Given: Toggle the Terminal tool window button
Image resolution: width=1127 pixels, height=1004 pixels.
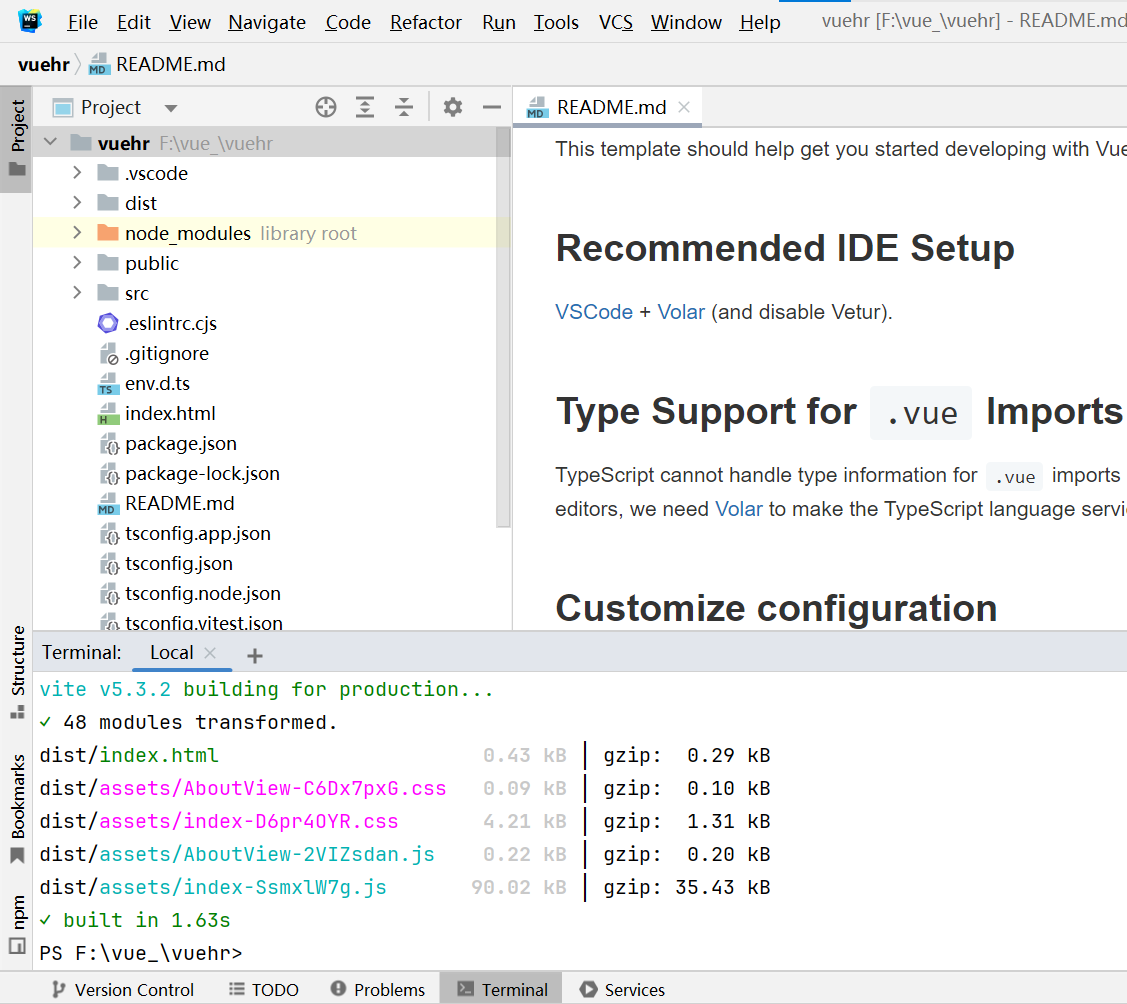Looking at the screenshot, I should tap(502, 990).
